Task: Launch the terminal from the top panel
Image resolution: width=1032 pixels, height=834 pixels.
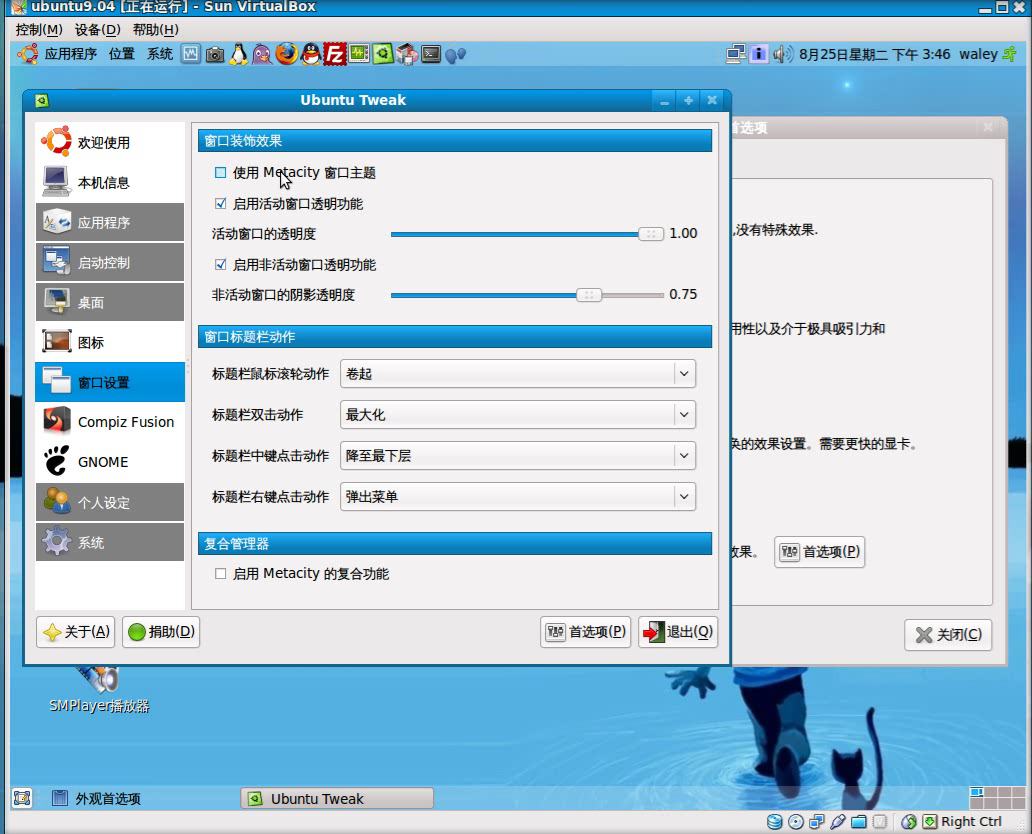Action: coord(431,54)
